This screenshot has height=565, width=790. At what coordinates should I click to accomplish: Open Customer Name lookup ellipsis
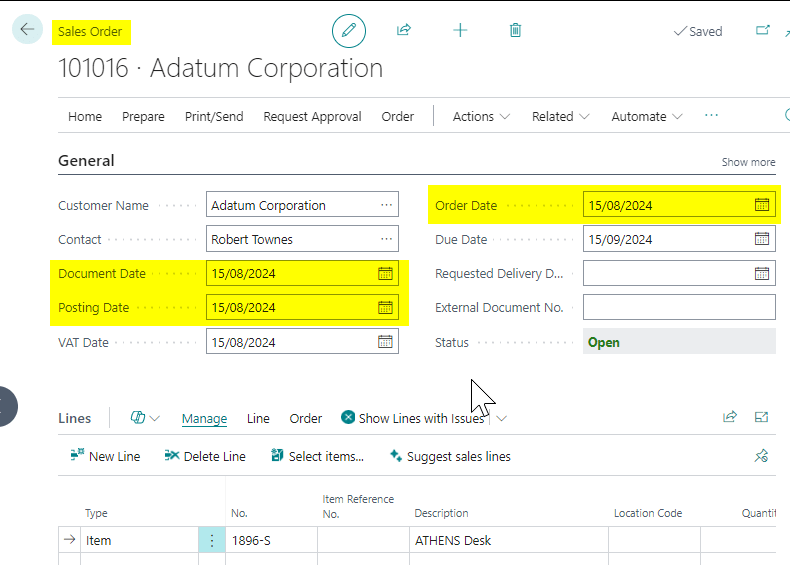(386, 205)
